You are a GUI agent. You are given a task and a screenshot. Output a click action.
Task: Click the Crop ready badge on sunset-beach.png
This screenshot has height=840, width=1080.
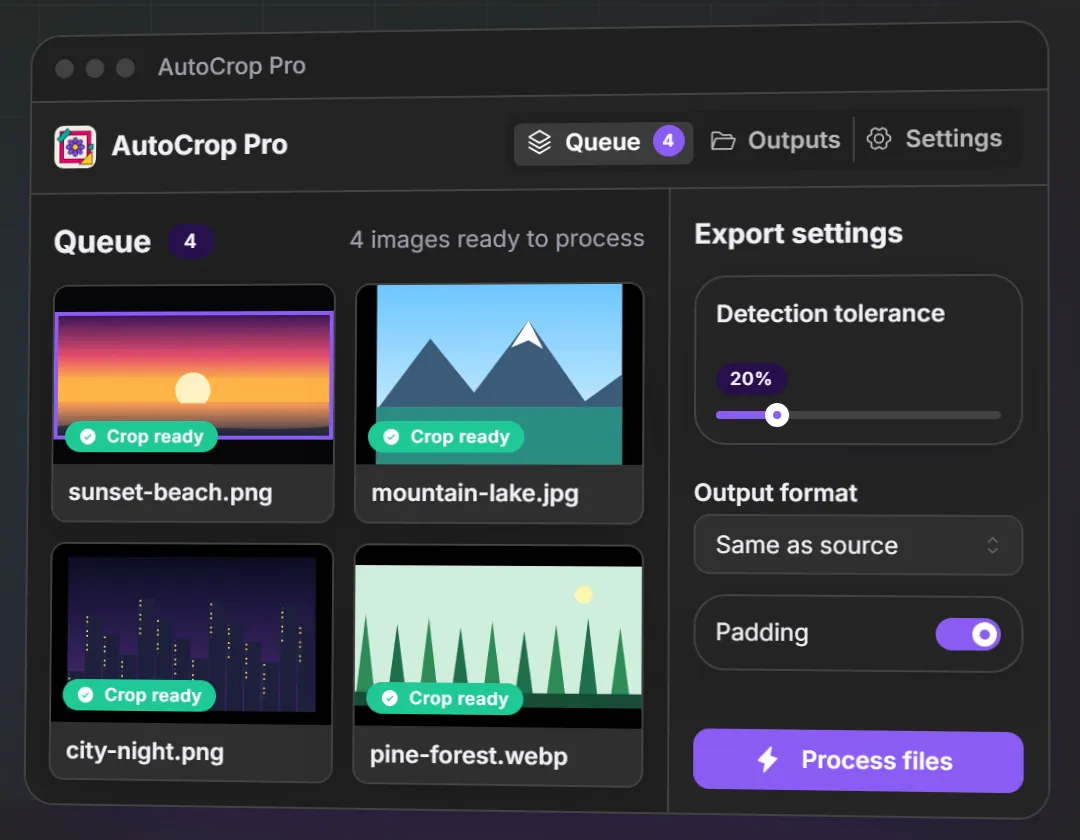tap(141, 437)
